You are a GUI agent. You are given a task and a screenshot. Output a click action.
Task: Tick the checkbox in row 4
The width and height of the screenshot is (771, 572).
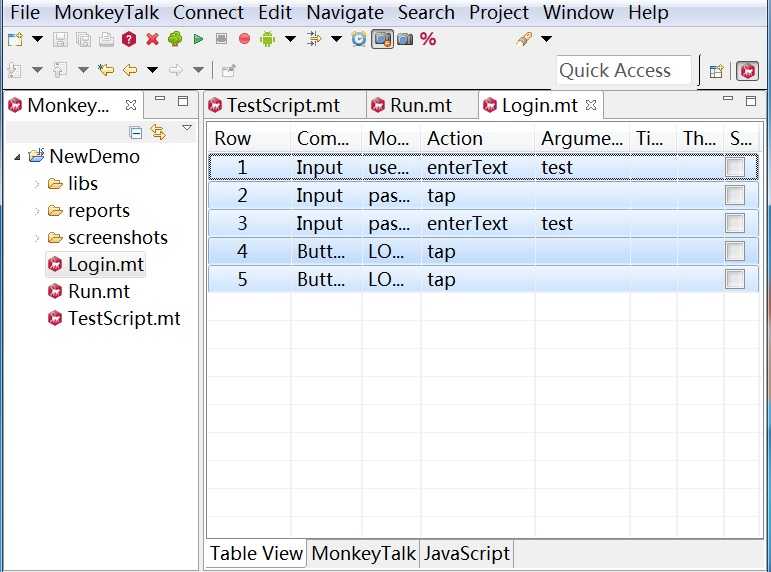(735, 251)
